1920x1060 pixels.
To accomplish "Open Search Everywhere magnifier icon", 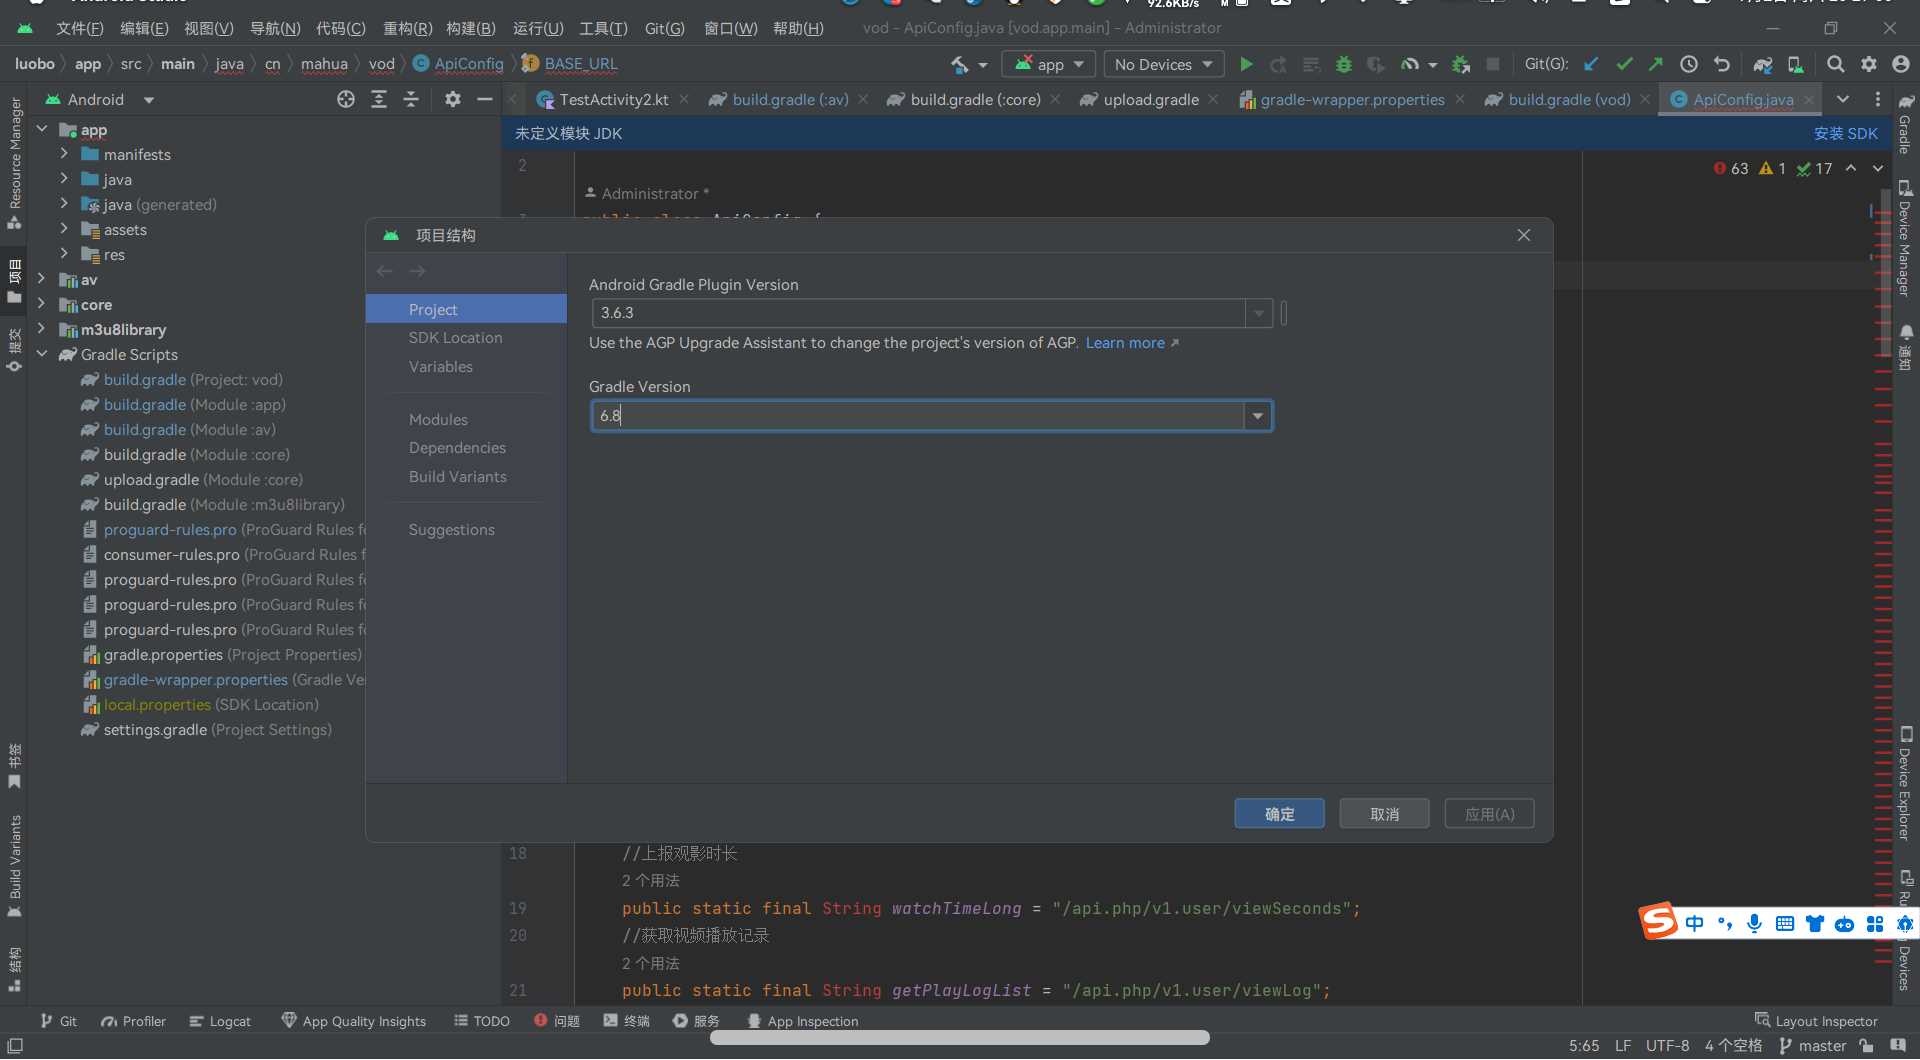I will tap(1835, 65).
